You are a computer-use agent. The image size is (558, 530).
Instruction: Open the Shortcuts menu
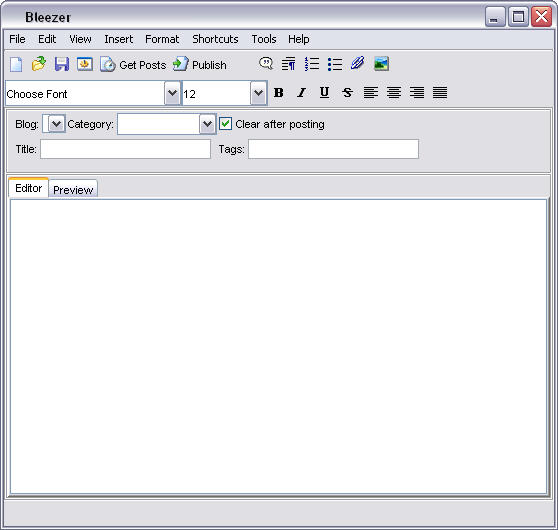click(x=215, y=39)
